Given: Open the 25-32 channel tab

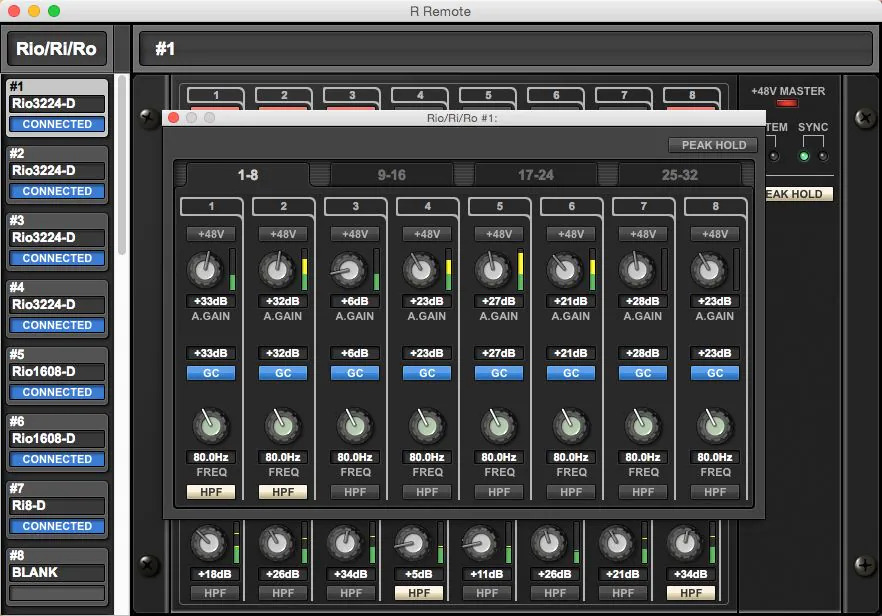Looking at the screenshot, I should click(679, 175).
